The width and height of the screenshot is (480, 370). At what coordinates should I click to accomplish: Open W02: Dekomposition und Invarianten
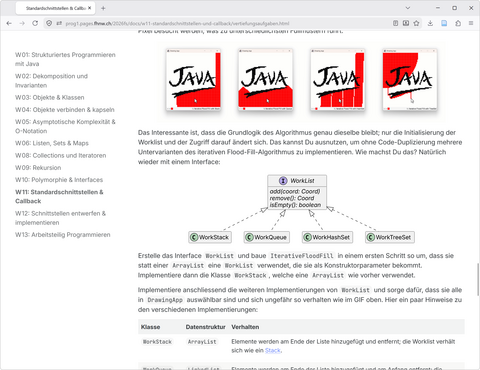tap(51, 81)
